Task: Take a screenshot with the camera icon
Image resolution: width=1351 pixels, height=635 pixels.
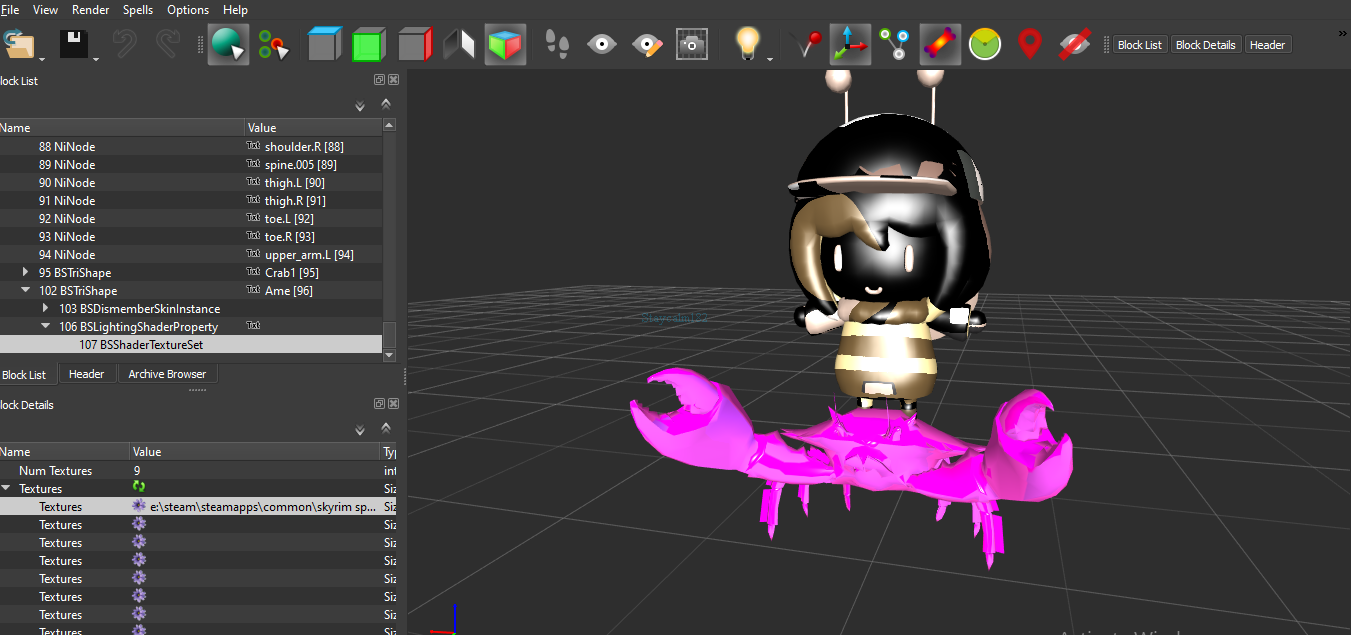Action: tap(692, 44)
